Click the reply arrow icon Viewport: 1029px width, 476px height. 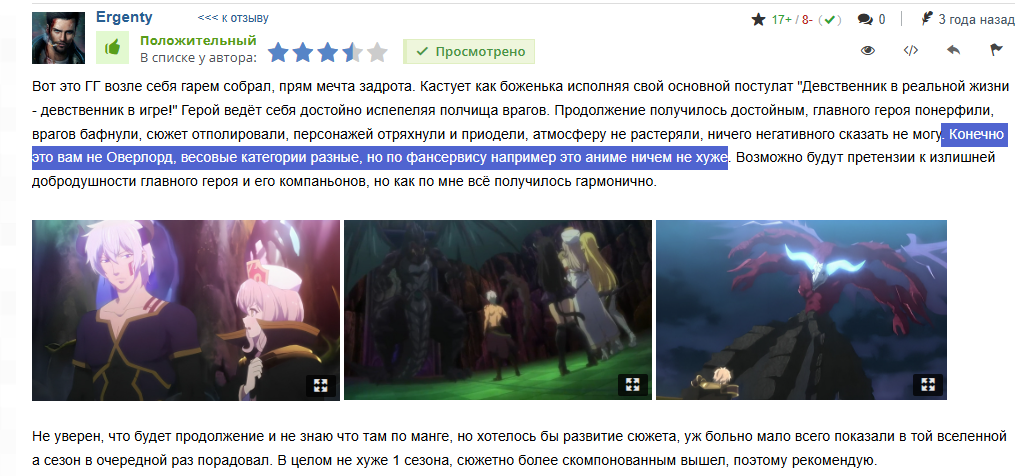click(954, 50)
